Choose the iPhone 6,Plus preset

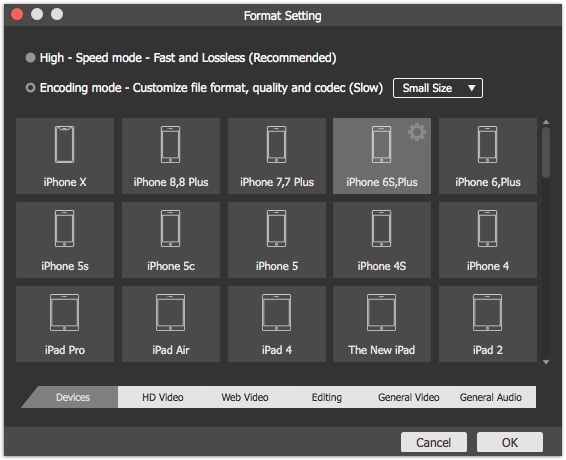point(488,156)
